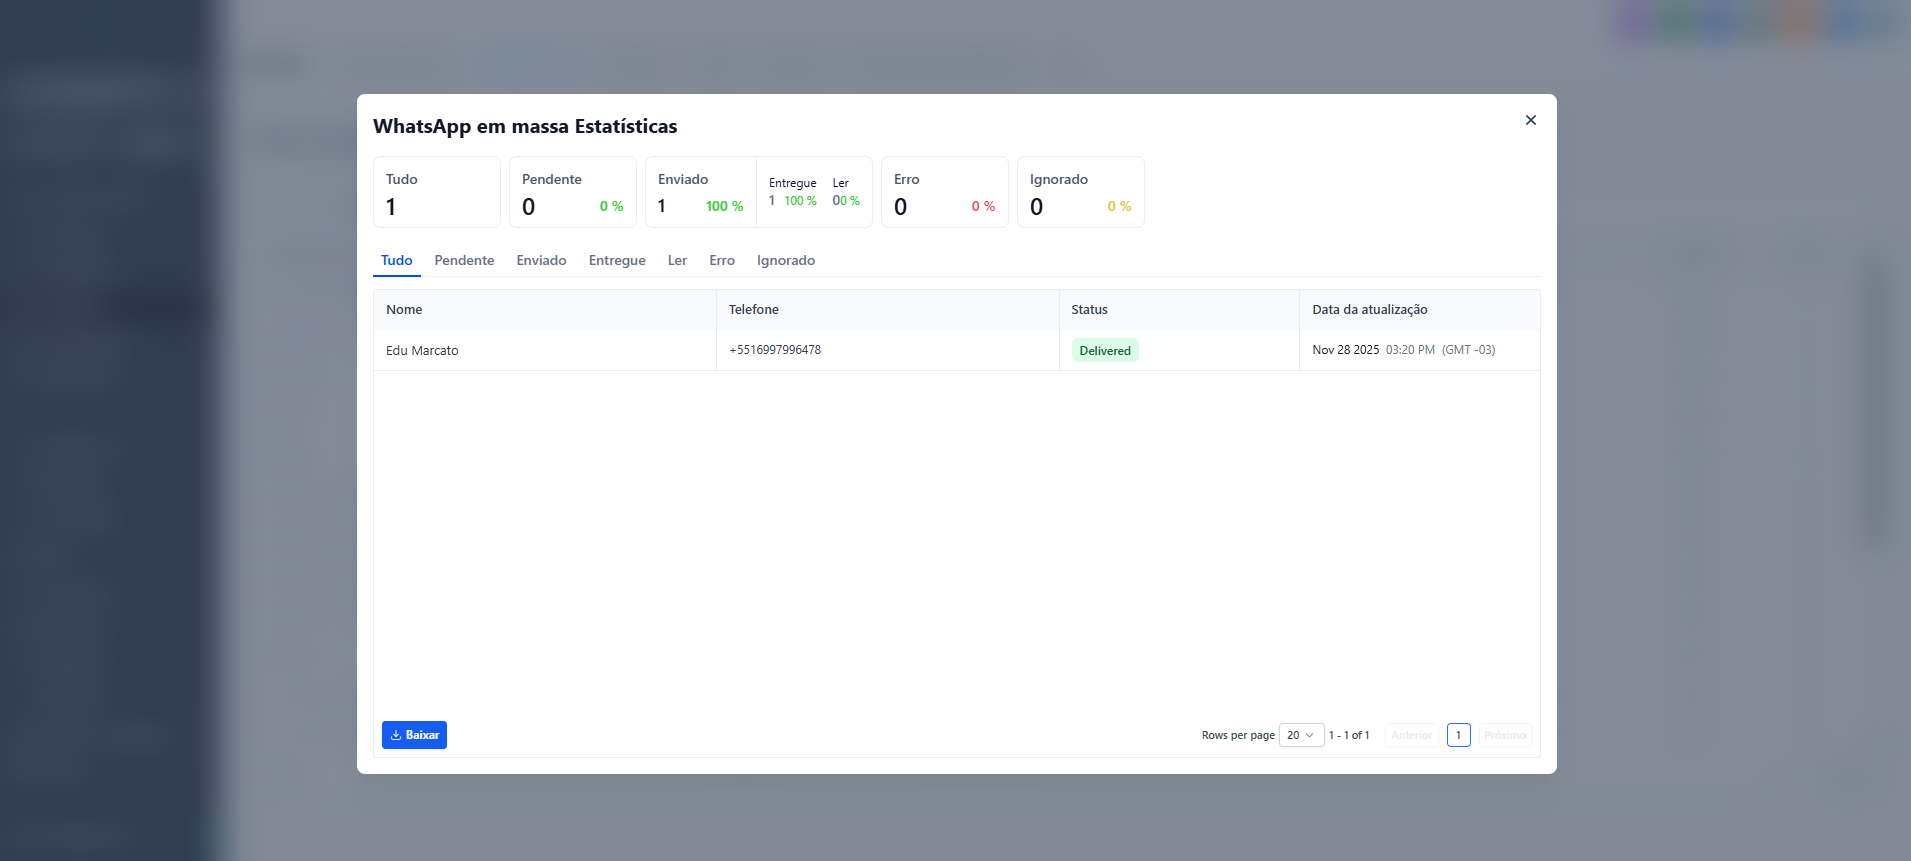
Task: Click the Ignorado statistics card
Action: pos(1081,192)
